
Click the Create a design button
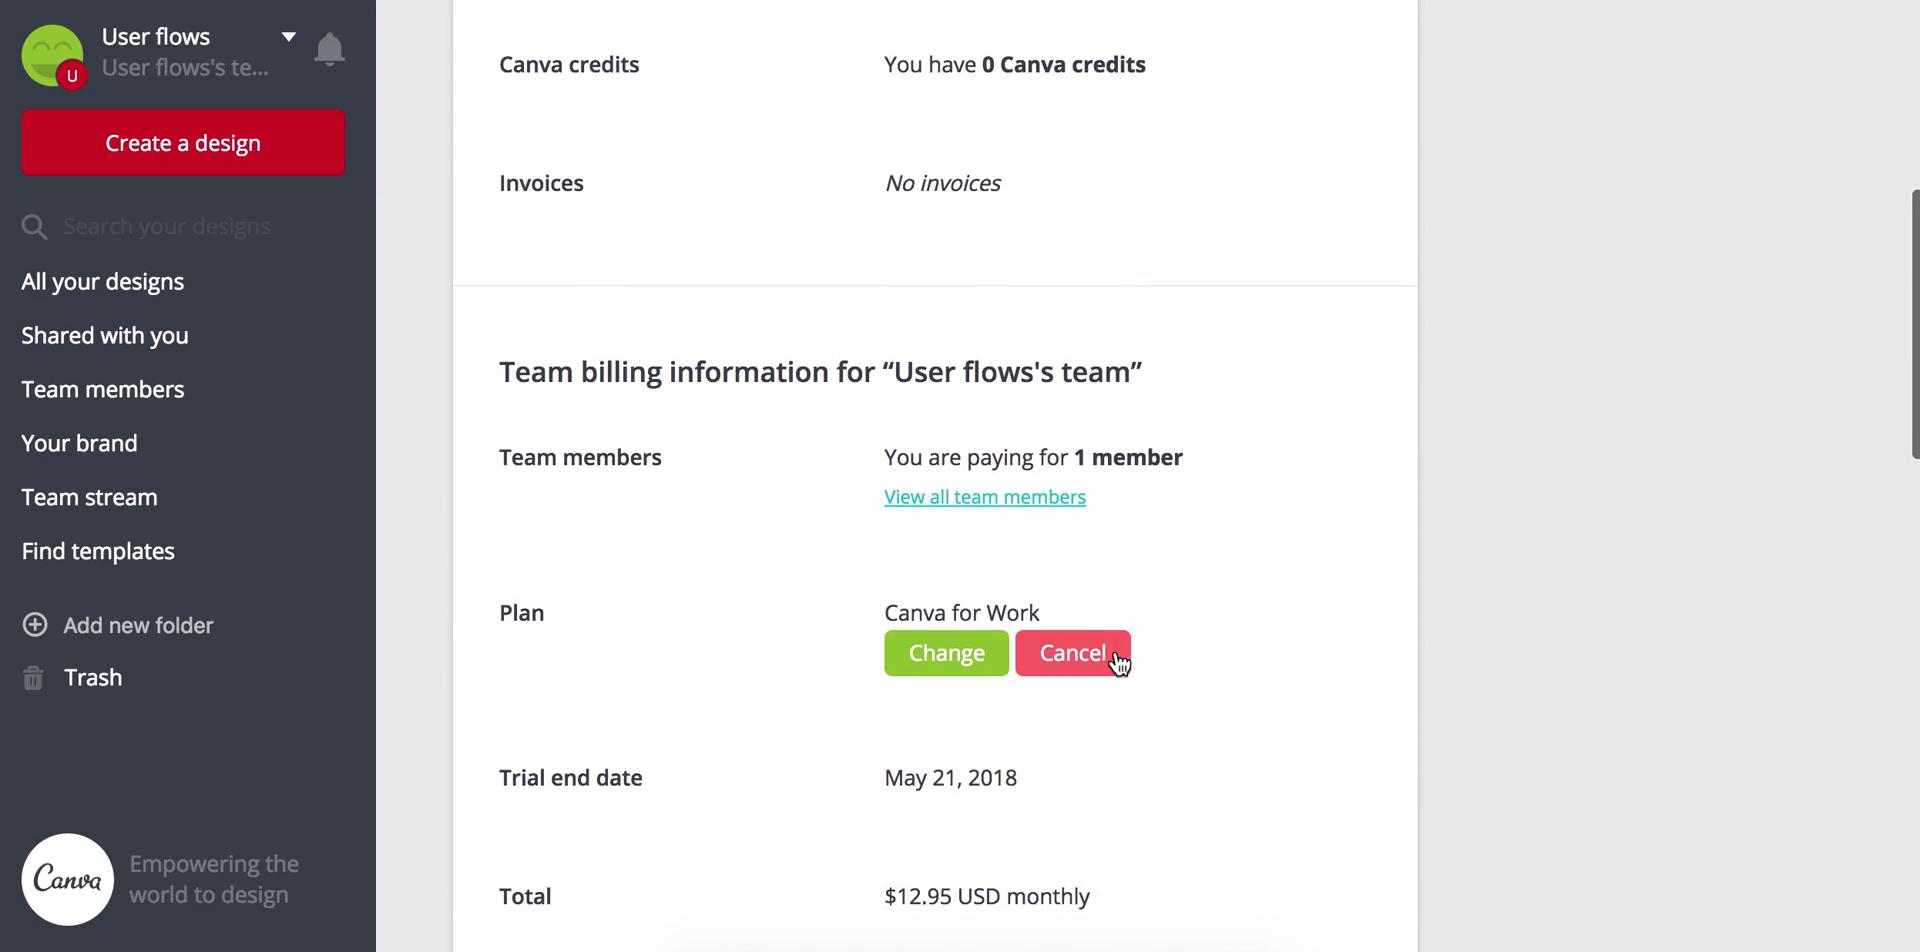183,143
